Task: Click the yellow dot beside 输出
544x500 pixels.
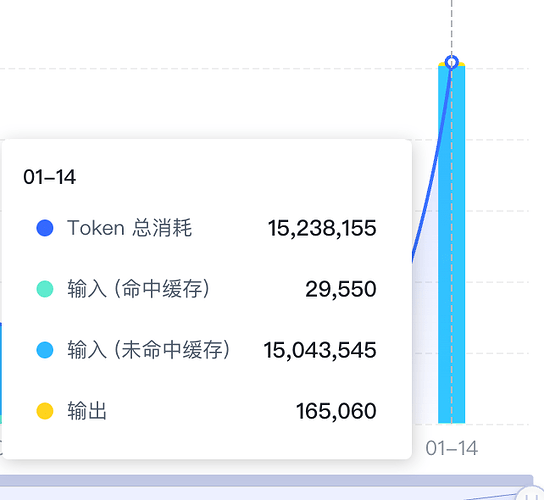Action: [45, 411]
